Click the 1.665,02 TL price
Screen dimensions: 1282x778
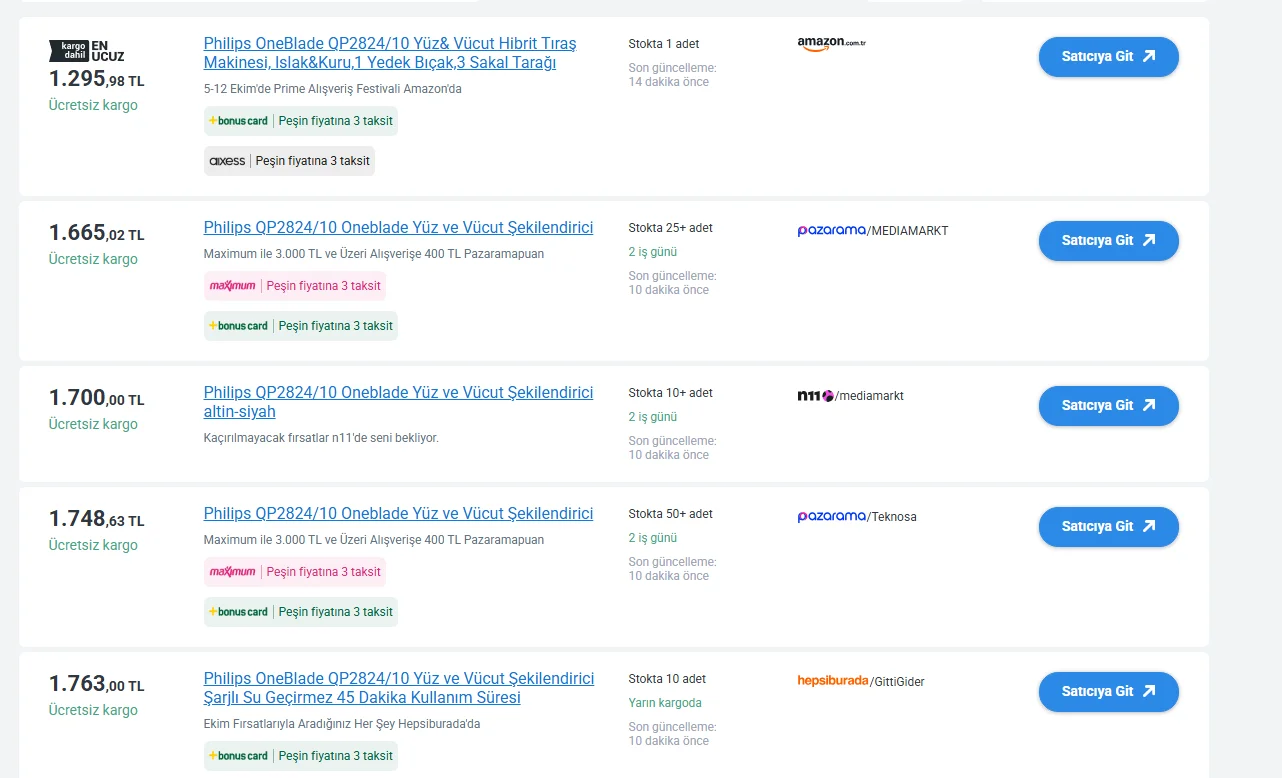[96, 233]
